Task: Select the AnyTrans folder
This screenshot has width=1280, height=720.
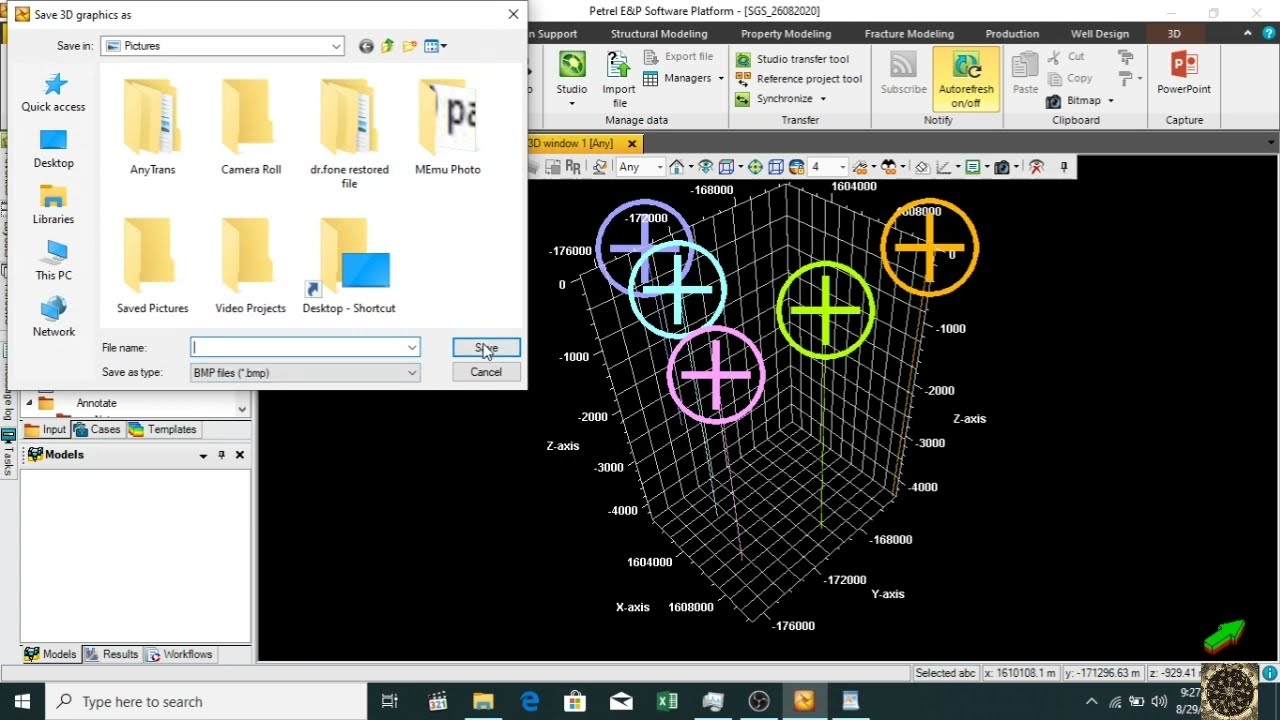Action: (152, 128)
